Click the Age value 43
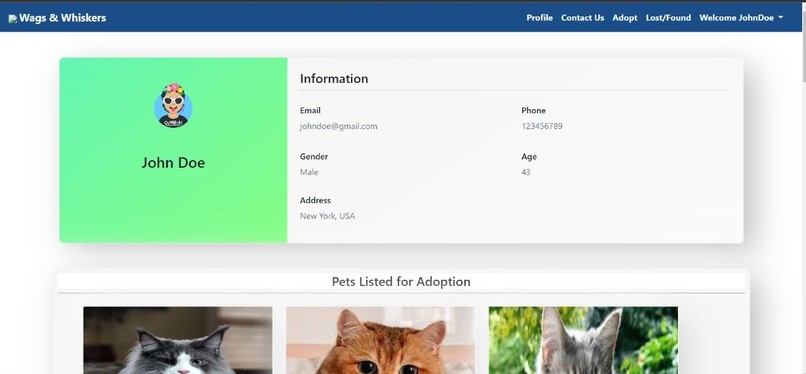Viewport: 806px width, 374px height. pos(526,172)
